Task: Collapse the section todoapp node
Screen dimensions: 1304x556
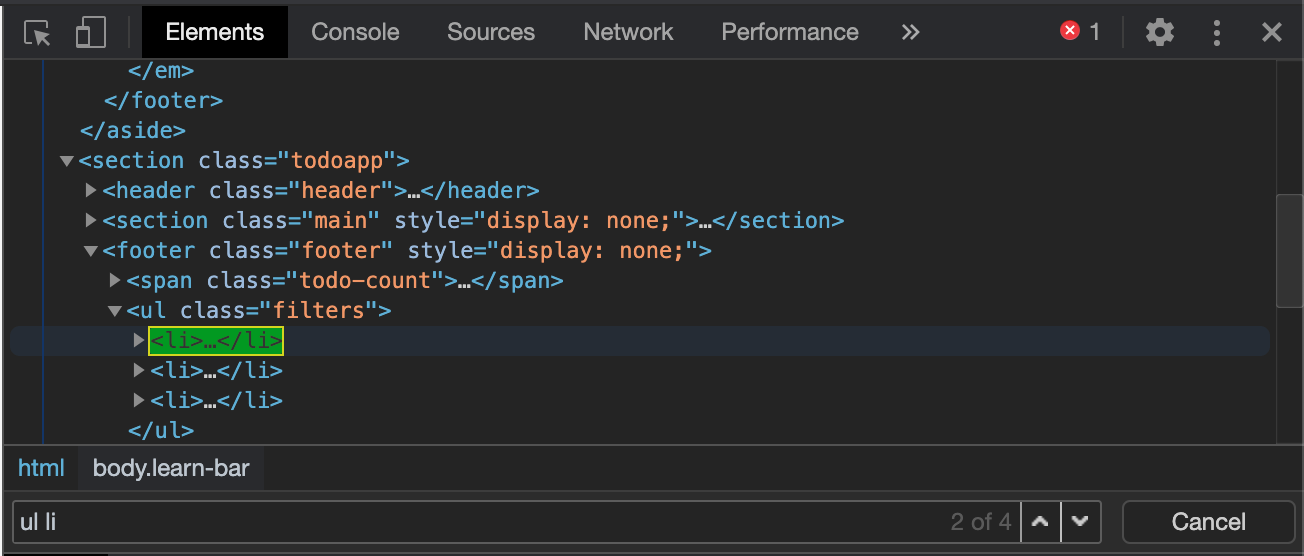Action: click(x=67, y=160)
